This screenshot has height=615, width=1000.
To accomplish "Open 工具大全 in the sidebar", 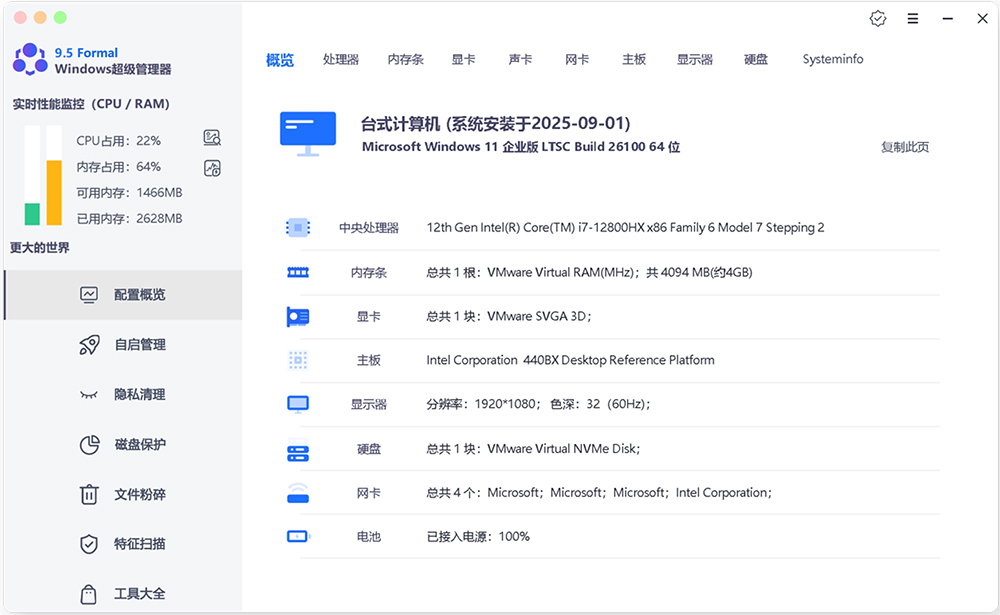I will [123, 593].
